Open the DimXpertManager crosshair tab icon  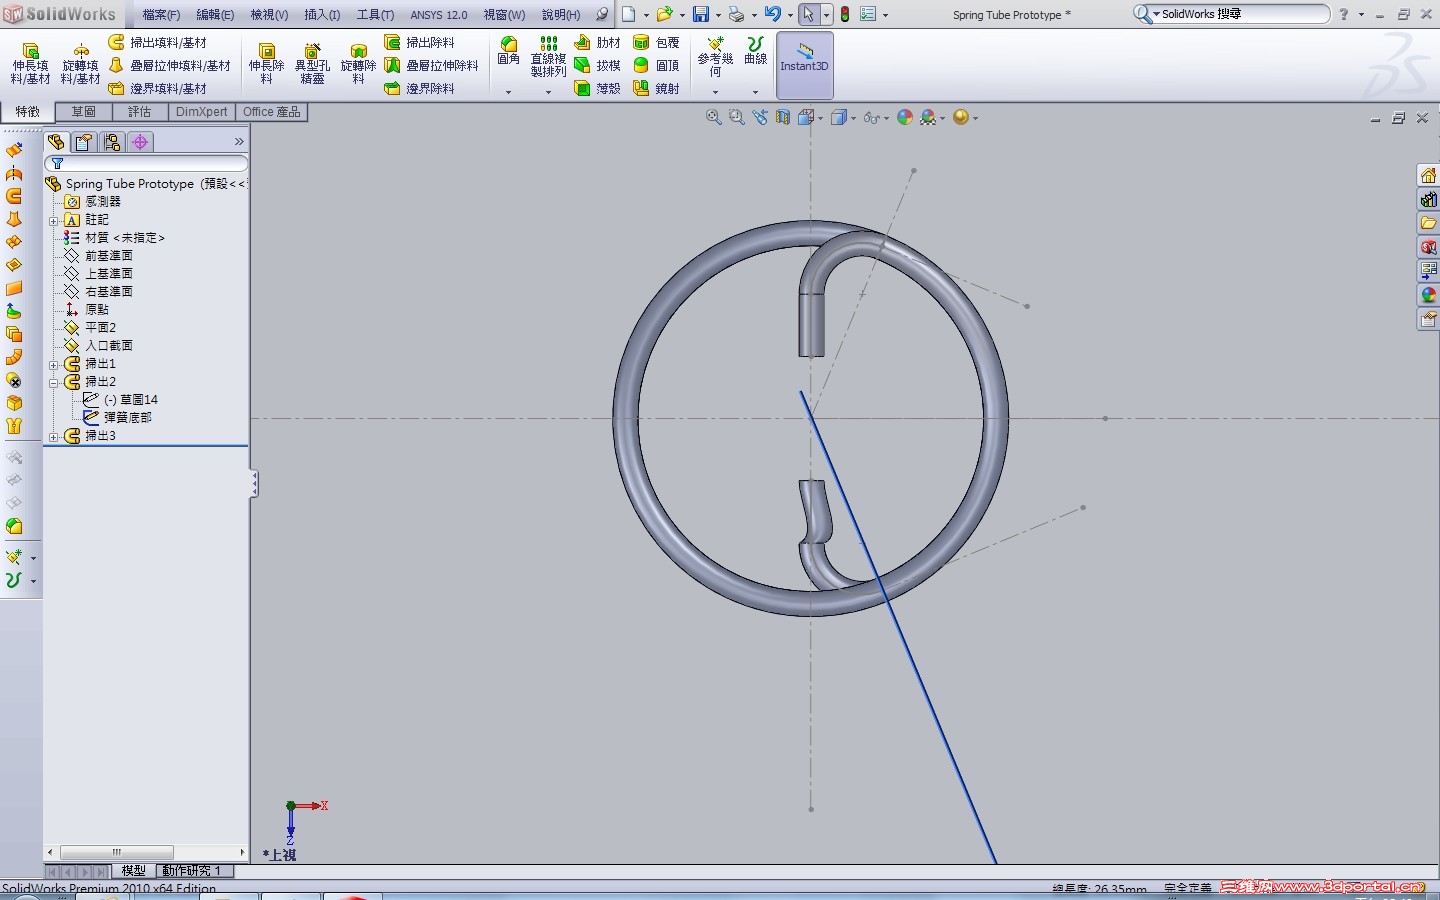[140, 142]
